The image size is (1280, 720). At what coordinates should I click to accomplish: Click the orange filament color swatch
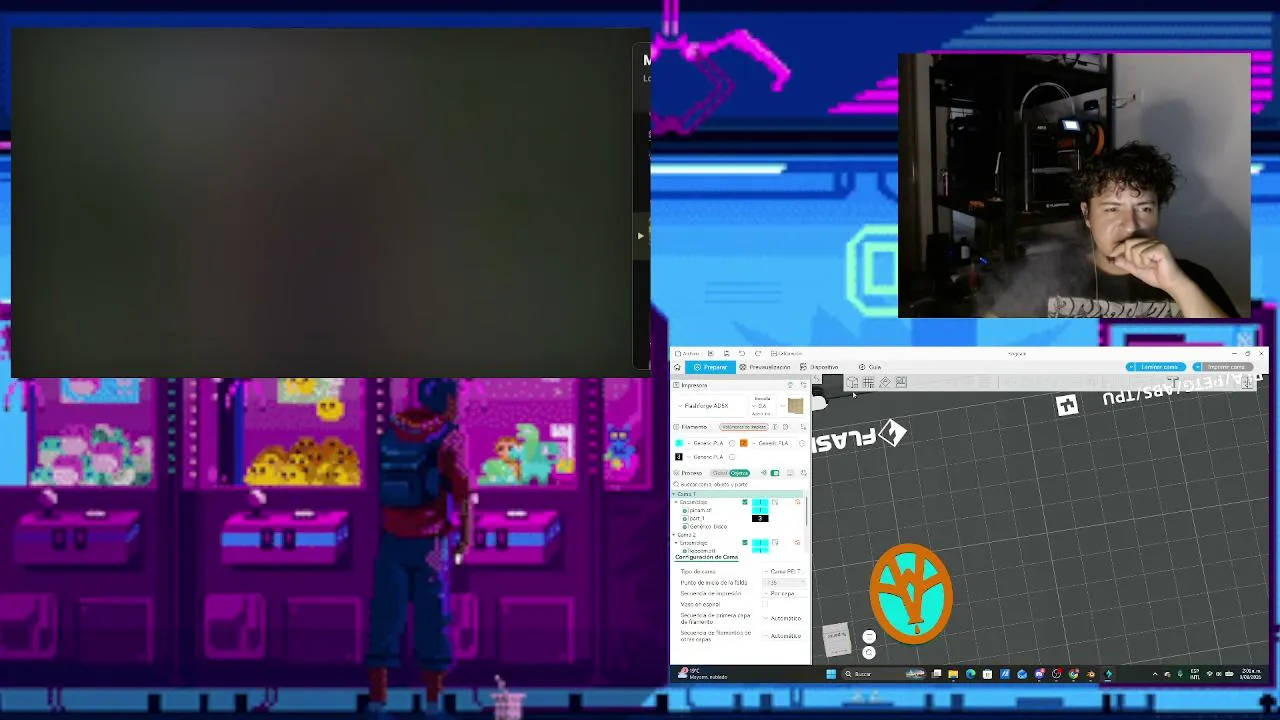(x=743, y=443)
